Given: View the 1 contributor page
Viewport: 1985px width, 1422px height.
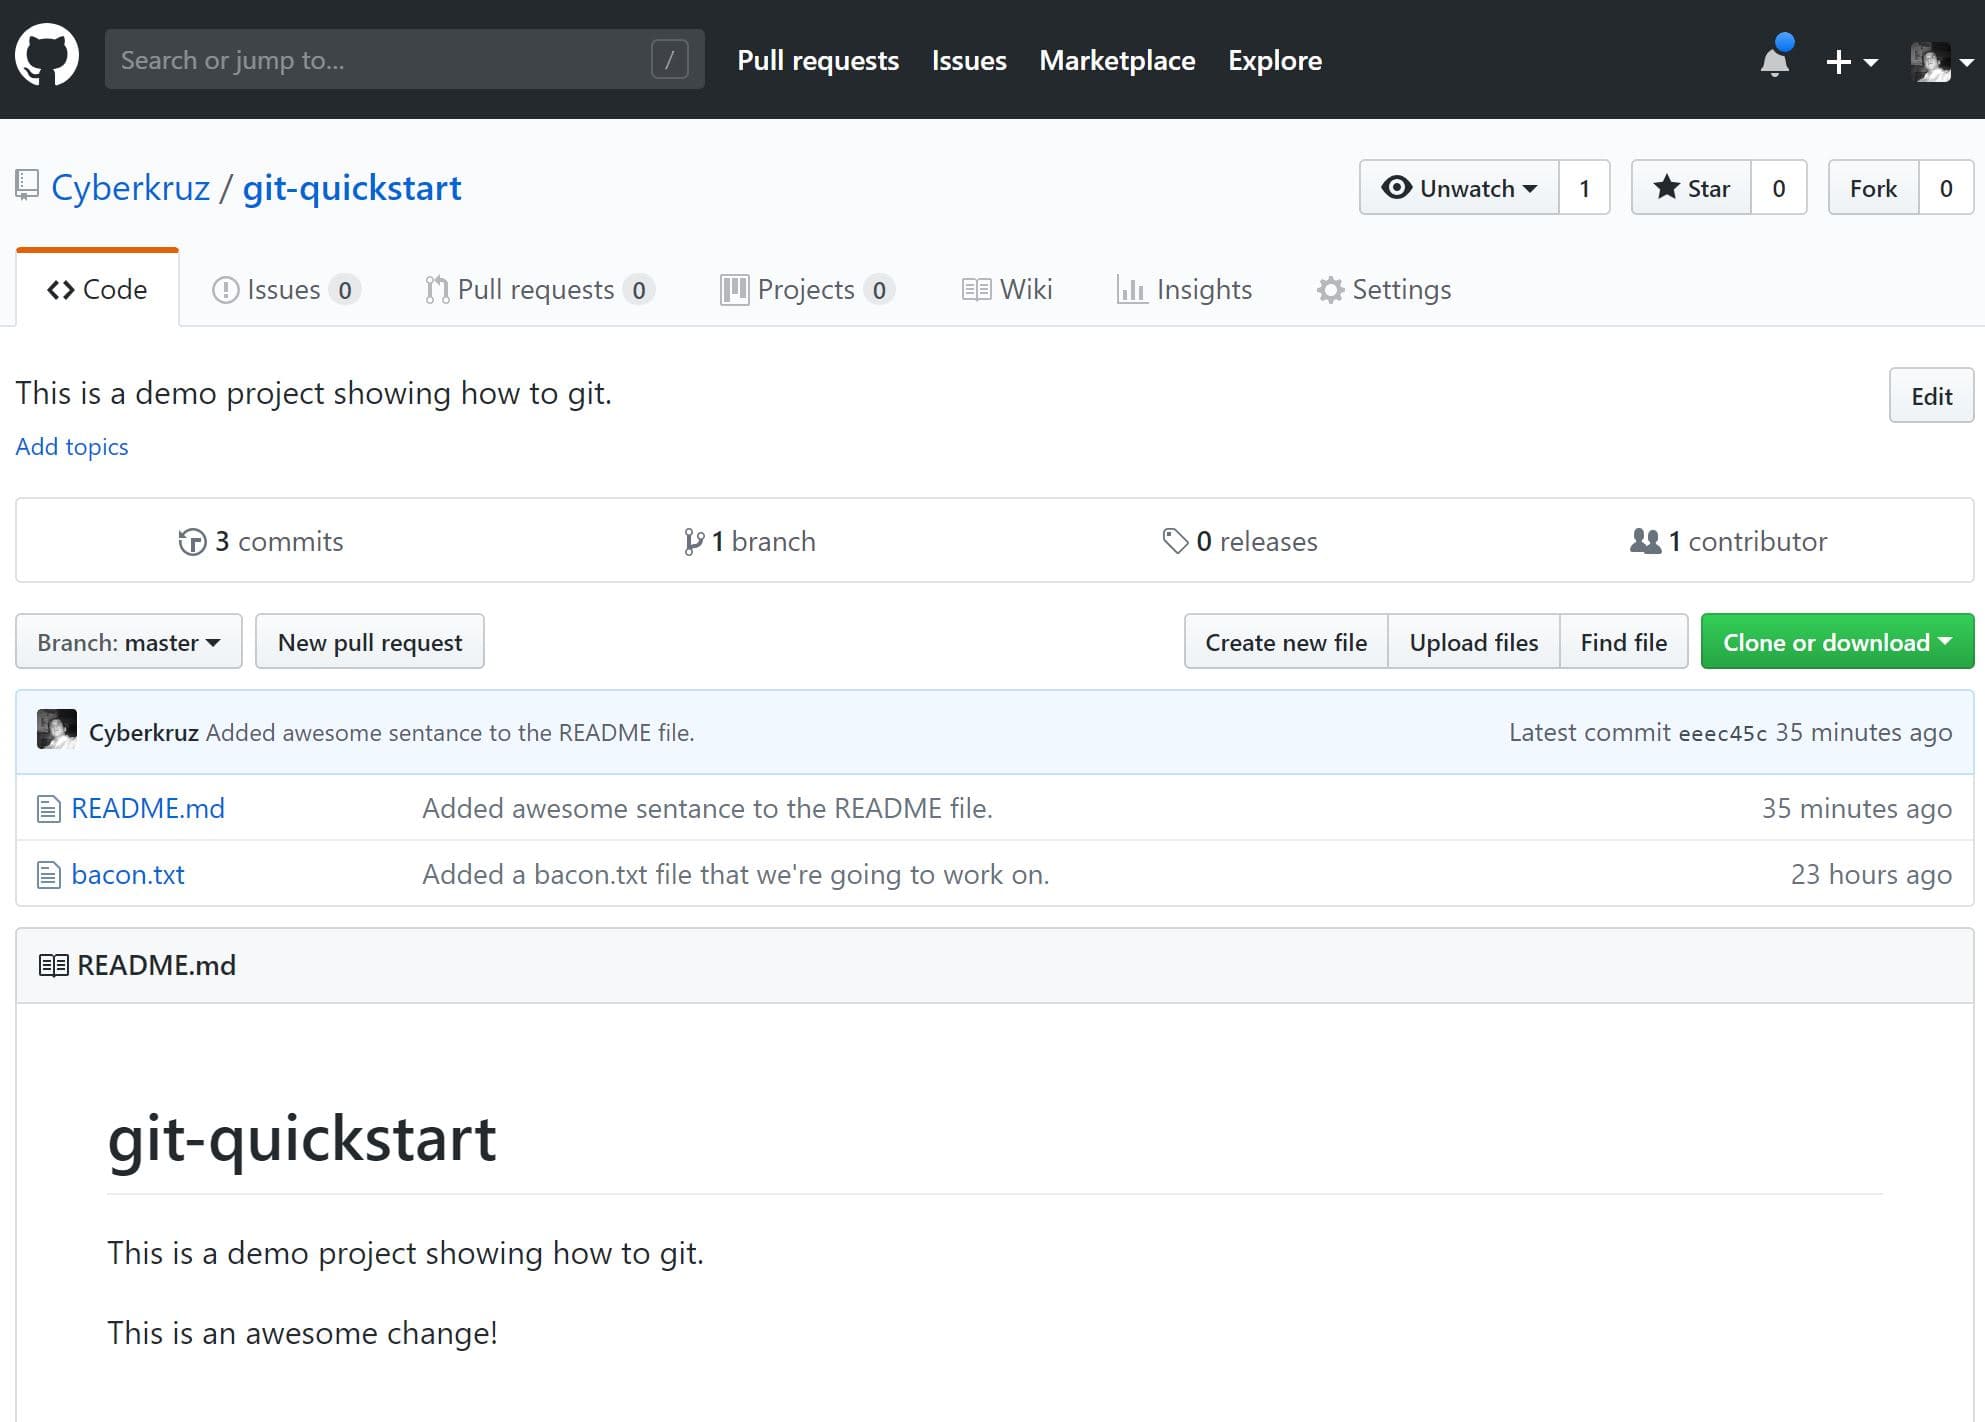Looking at the screenshot, I should (1729, 541).
